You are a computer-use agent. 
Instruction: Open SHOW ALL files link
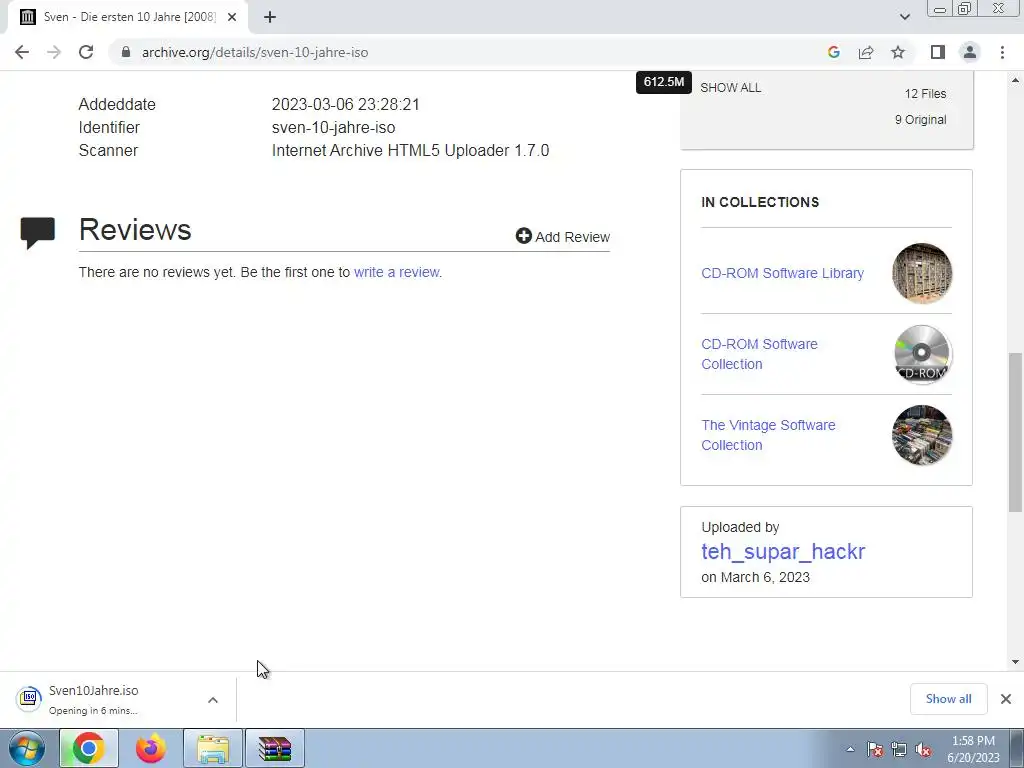click(x=731, y=88)
